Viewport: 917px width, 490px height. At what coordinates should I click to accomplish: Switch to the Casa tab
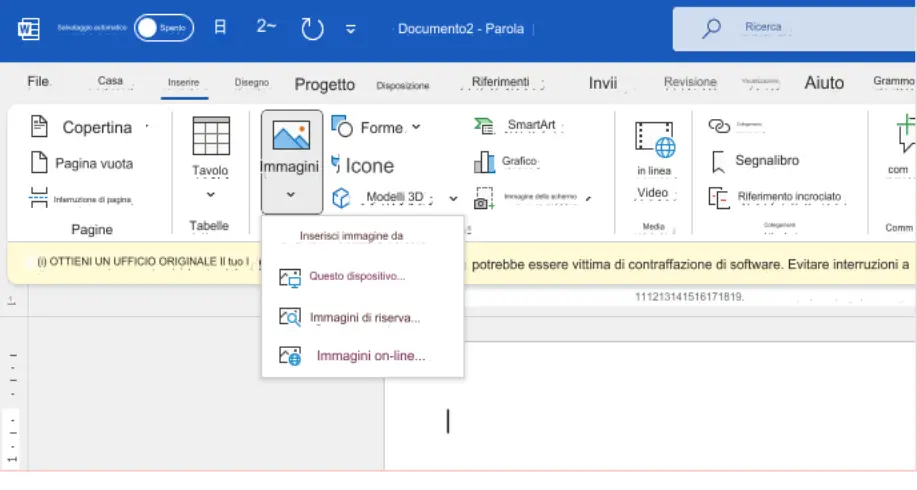[110, 81]
